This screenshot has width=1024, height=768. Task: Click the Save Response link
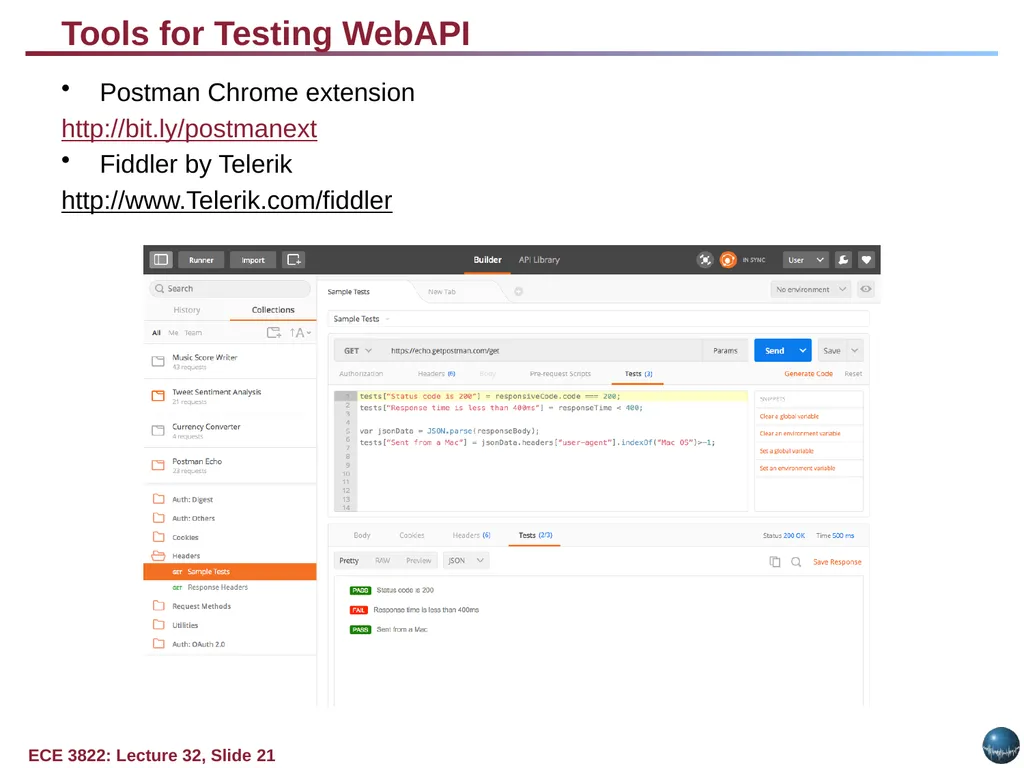click(837, 562)
